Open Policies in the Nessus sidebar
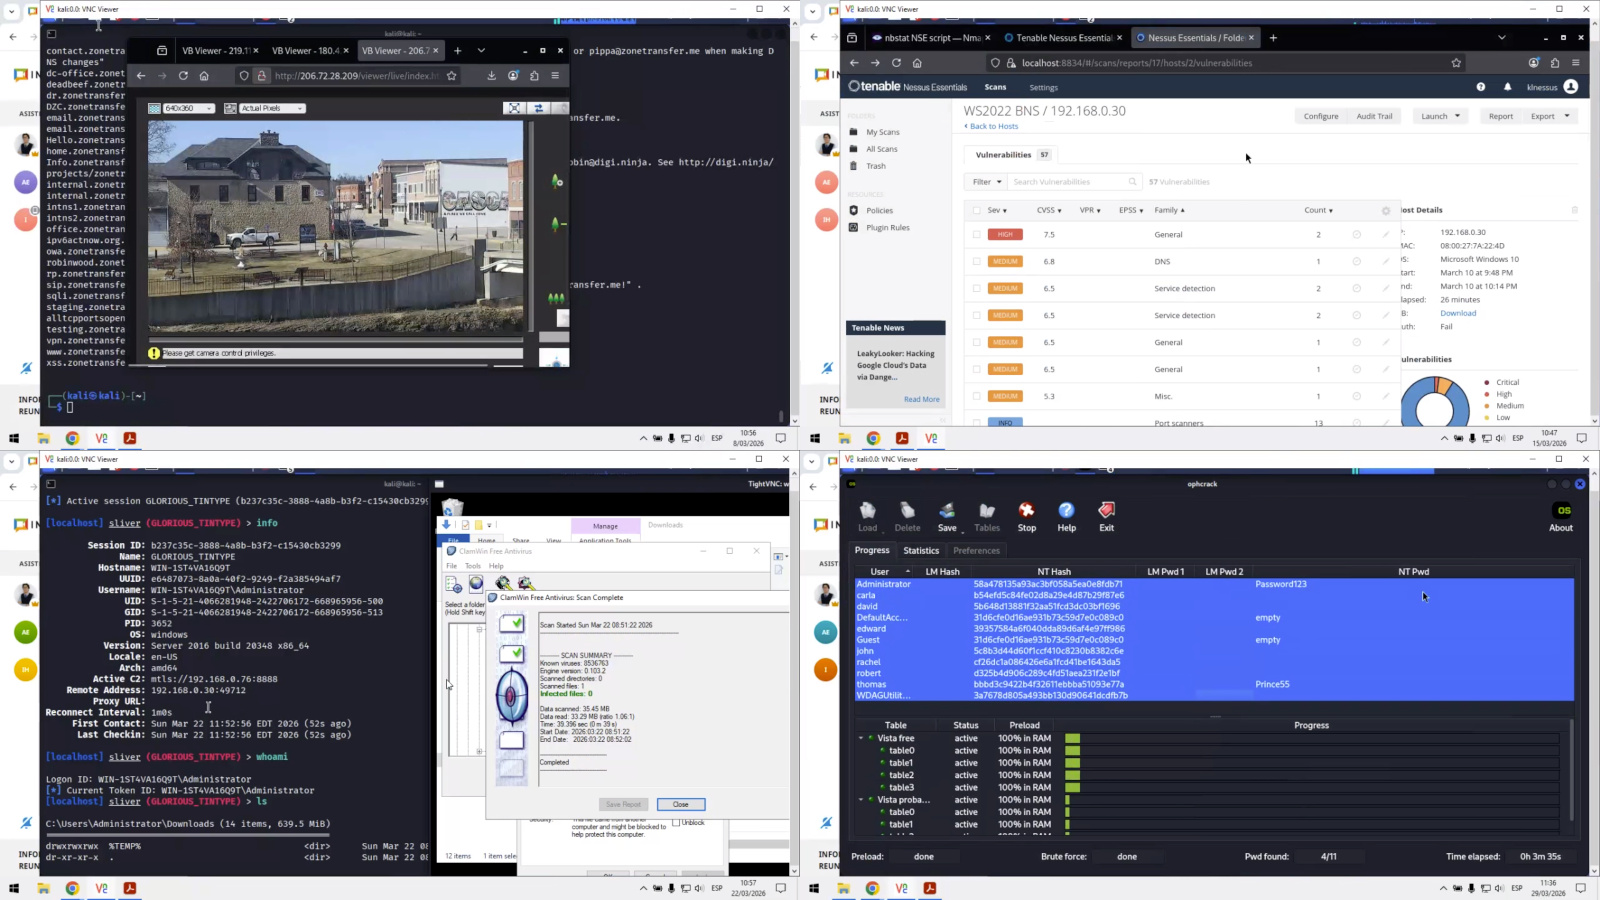 click(x=879, y=211)
